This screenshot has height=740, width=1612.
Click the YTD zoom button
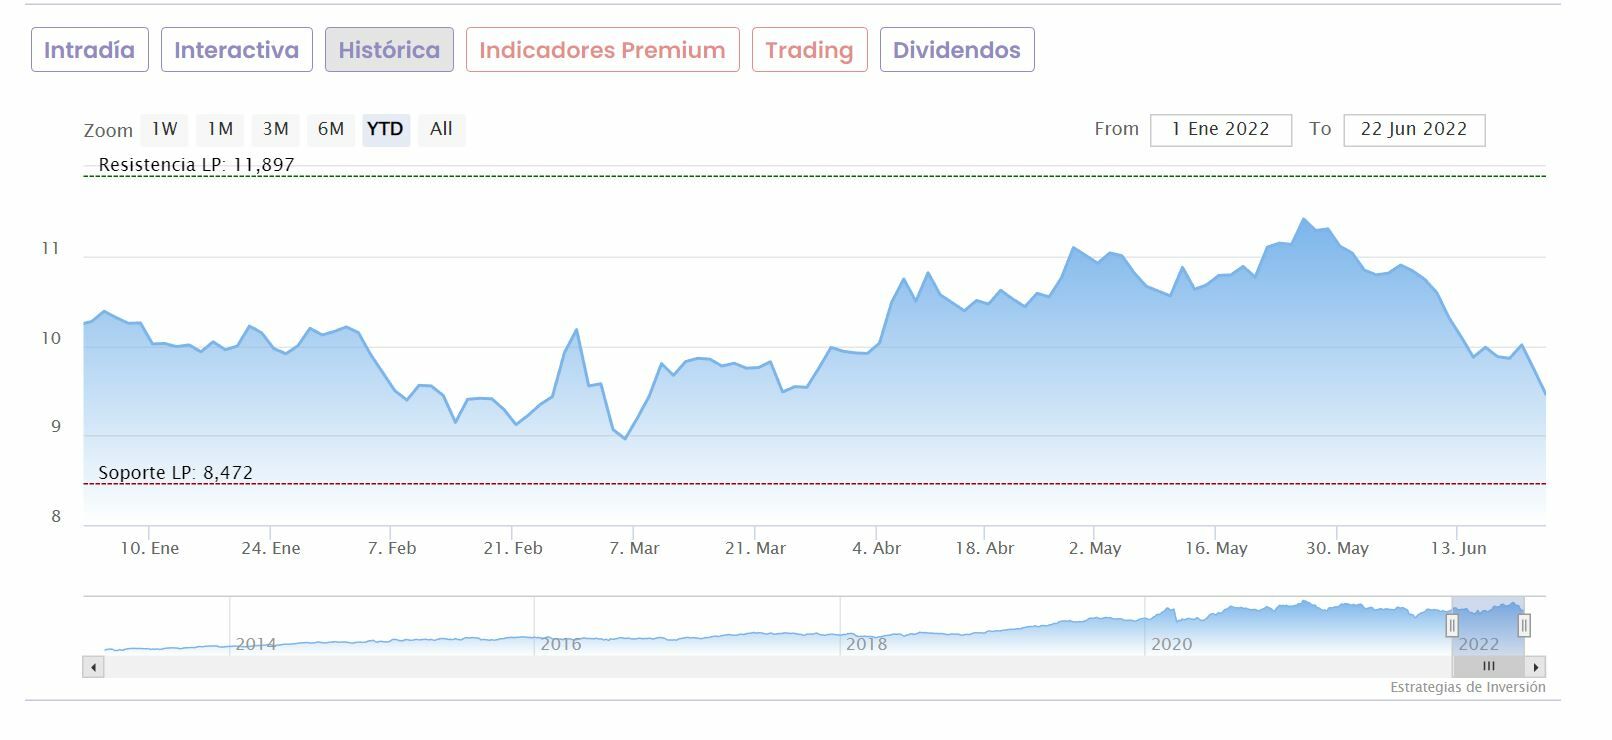pos(385,129)
